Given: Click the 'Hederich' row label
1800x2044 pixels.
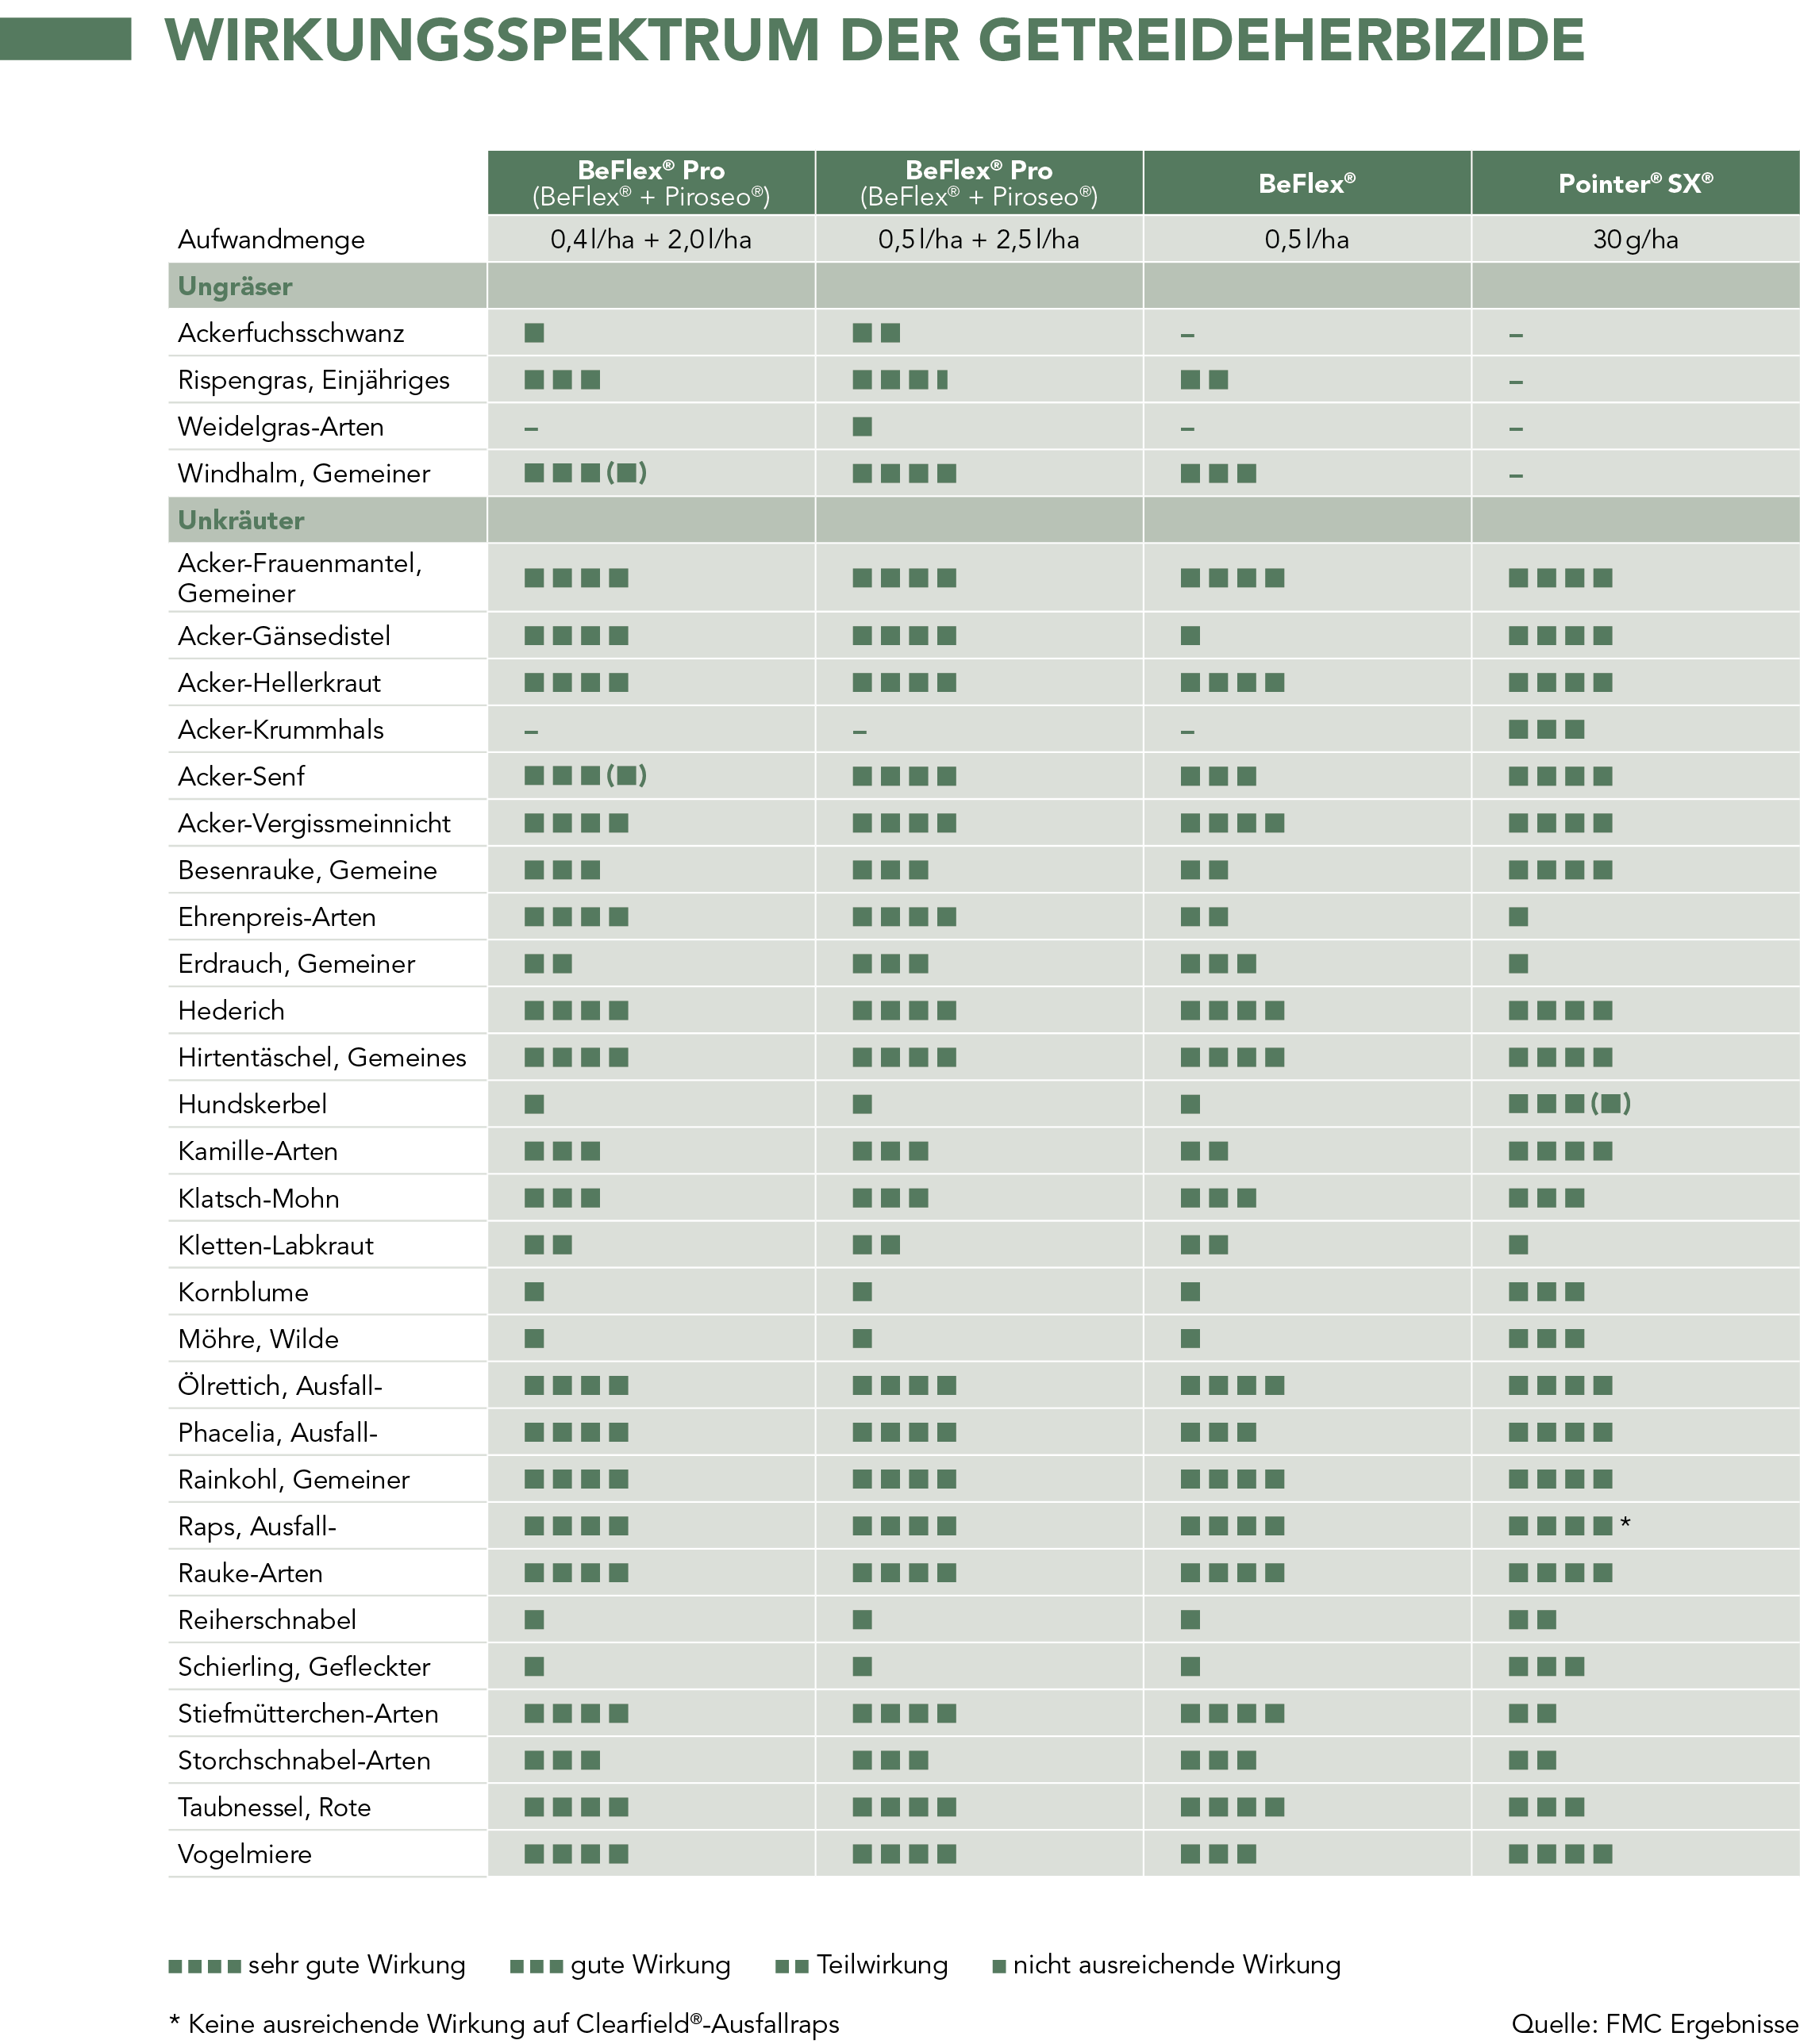Looking at the screenshot, I should click(x=231, y=1011).
